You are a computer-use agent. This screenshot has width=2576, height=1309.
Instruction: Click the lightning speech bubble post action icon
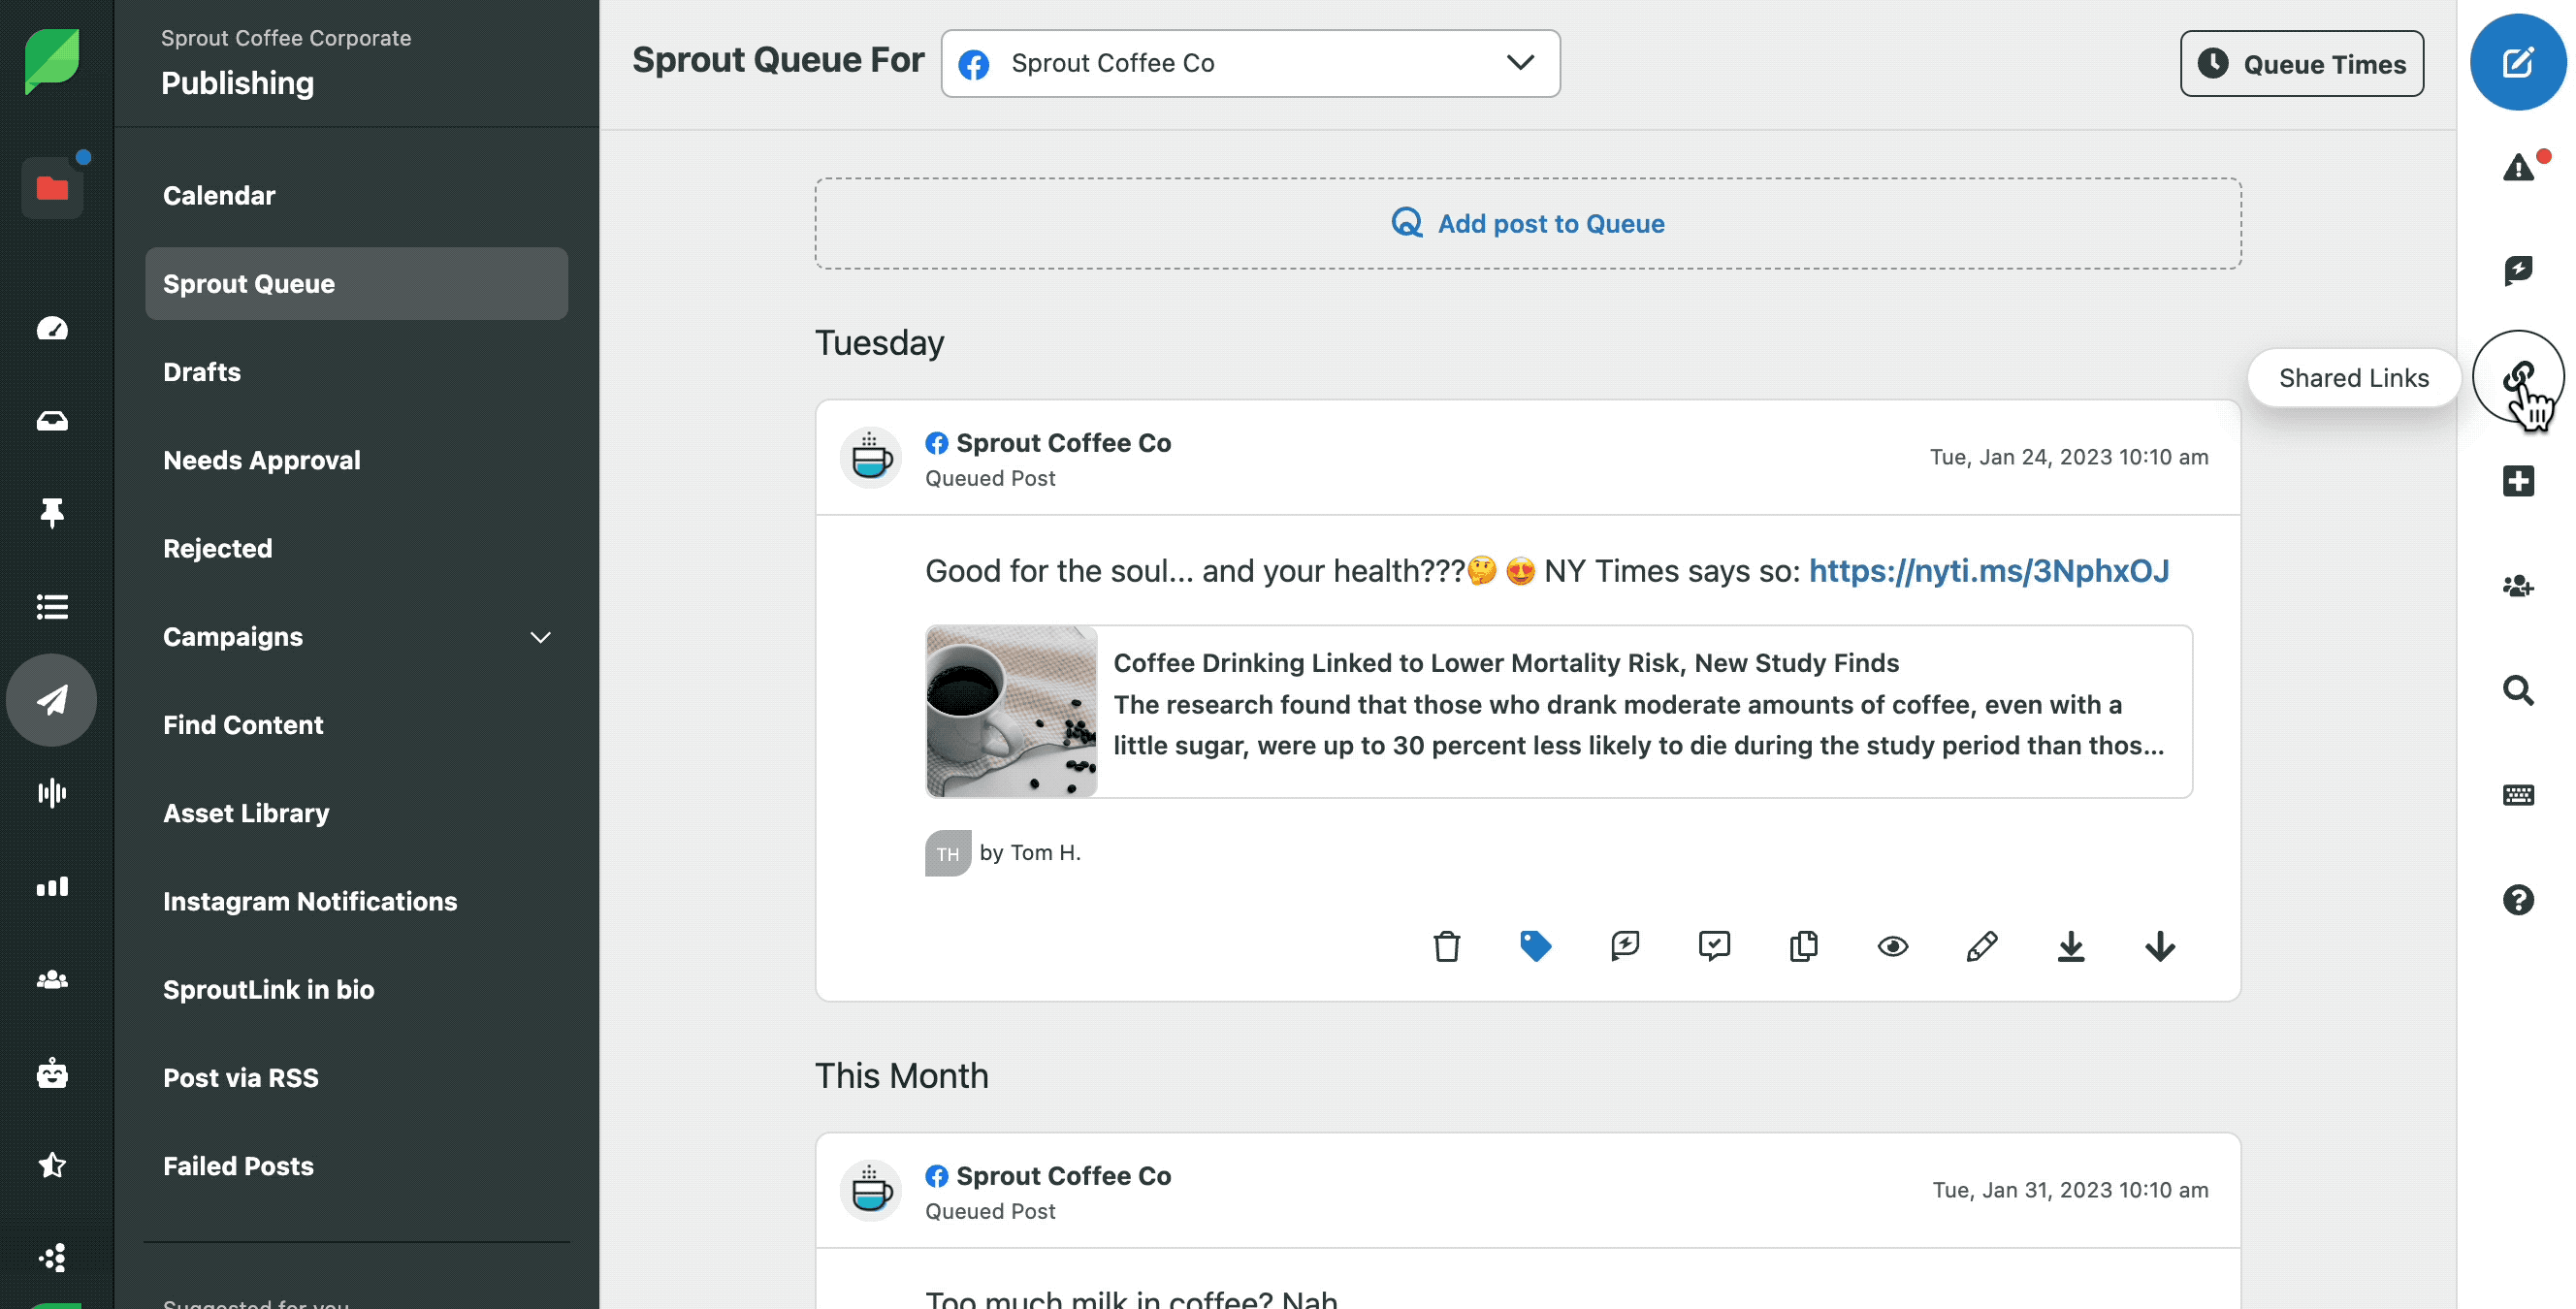click(1624, 946)
